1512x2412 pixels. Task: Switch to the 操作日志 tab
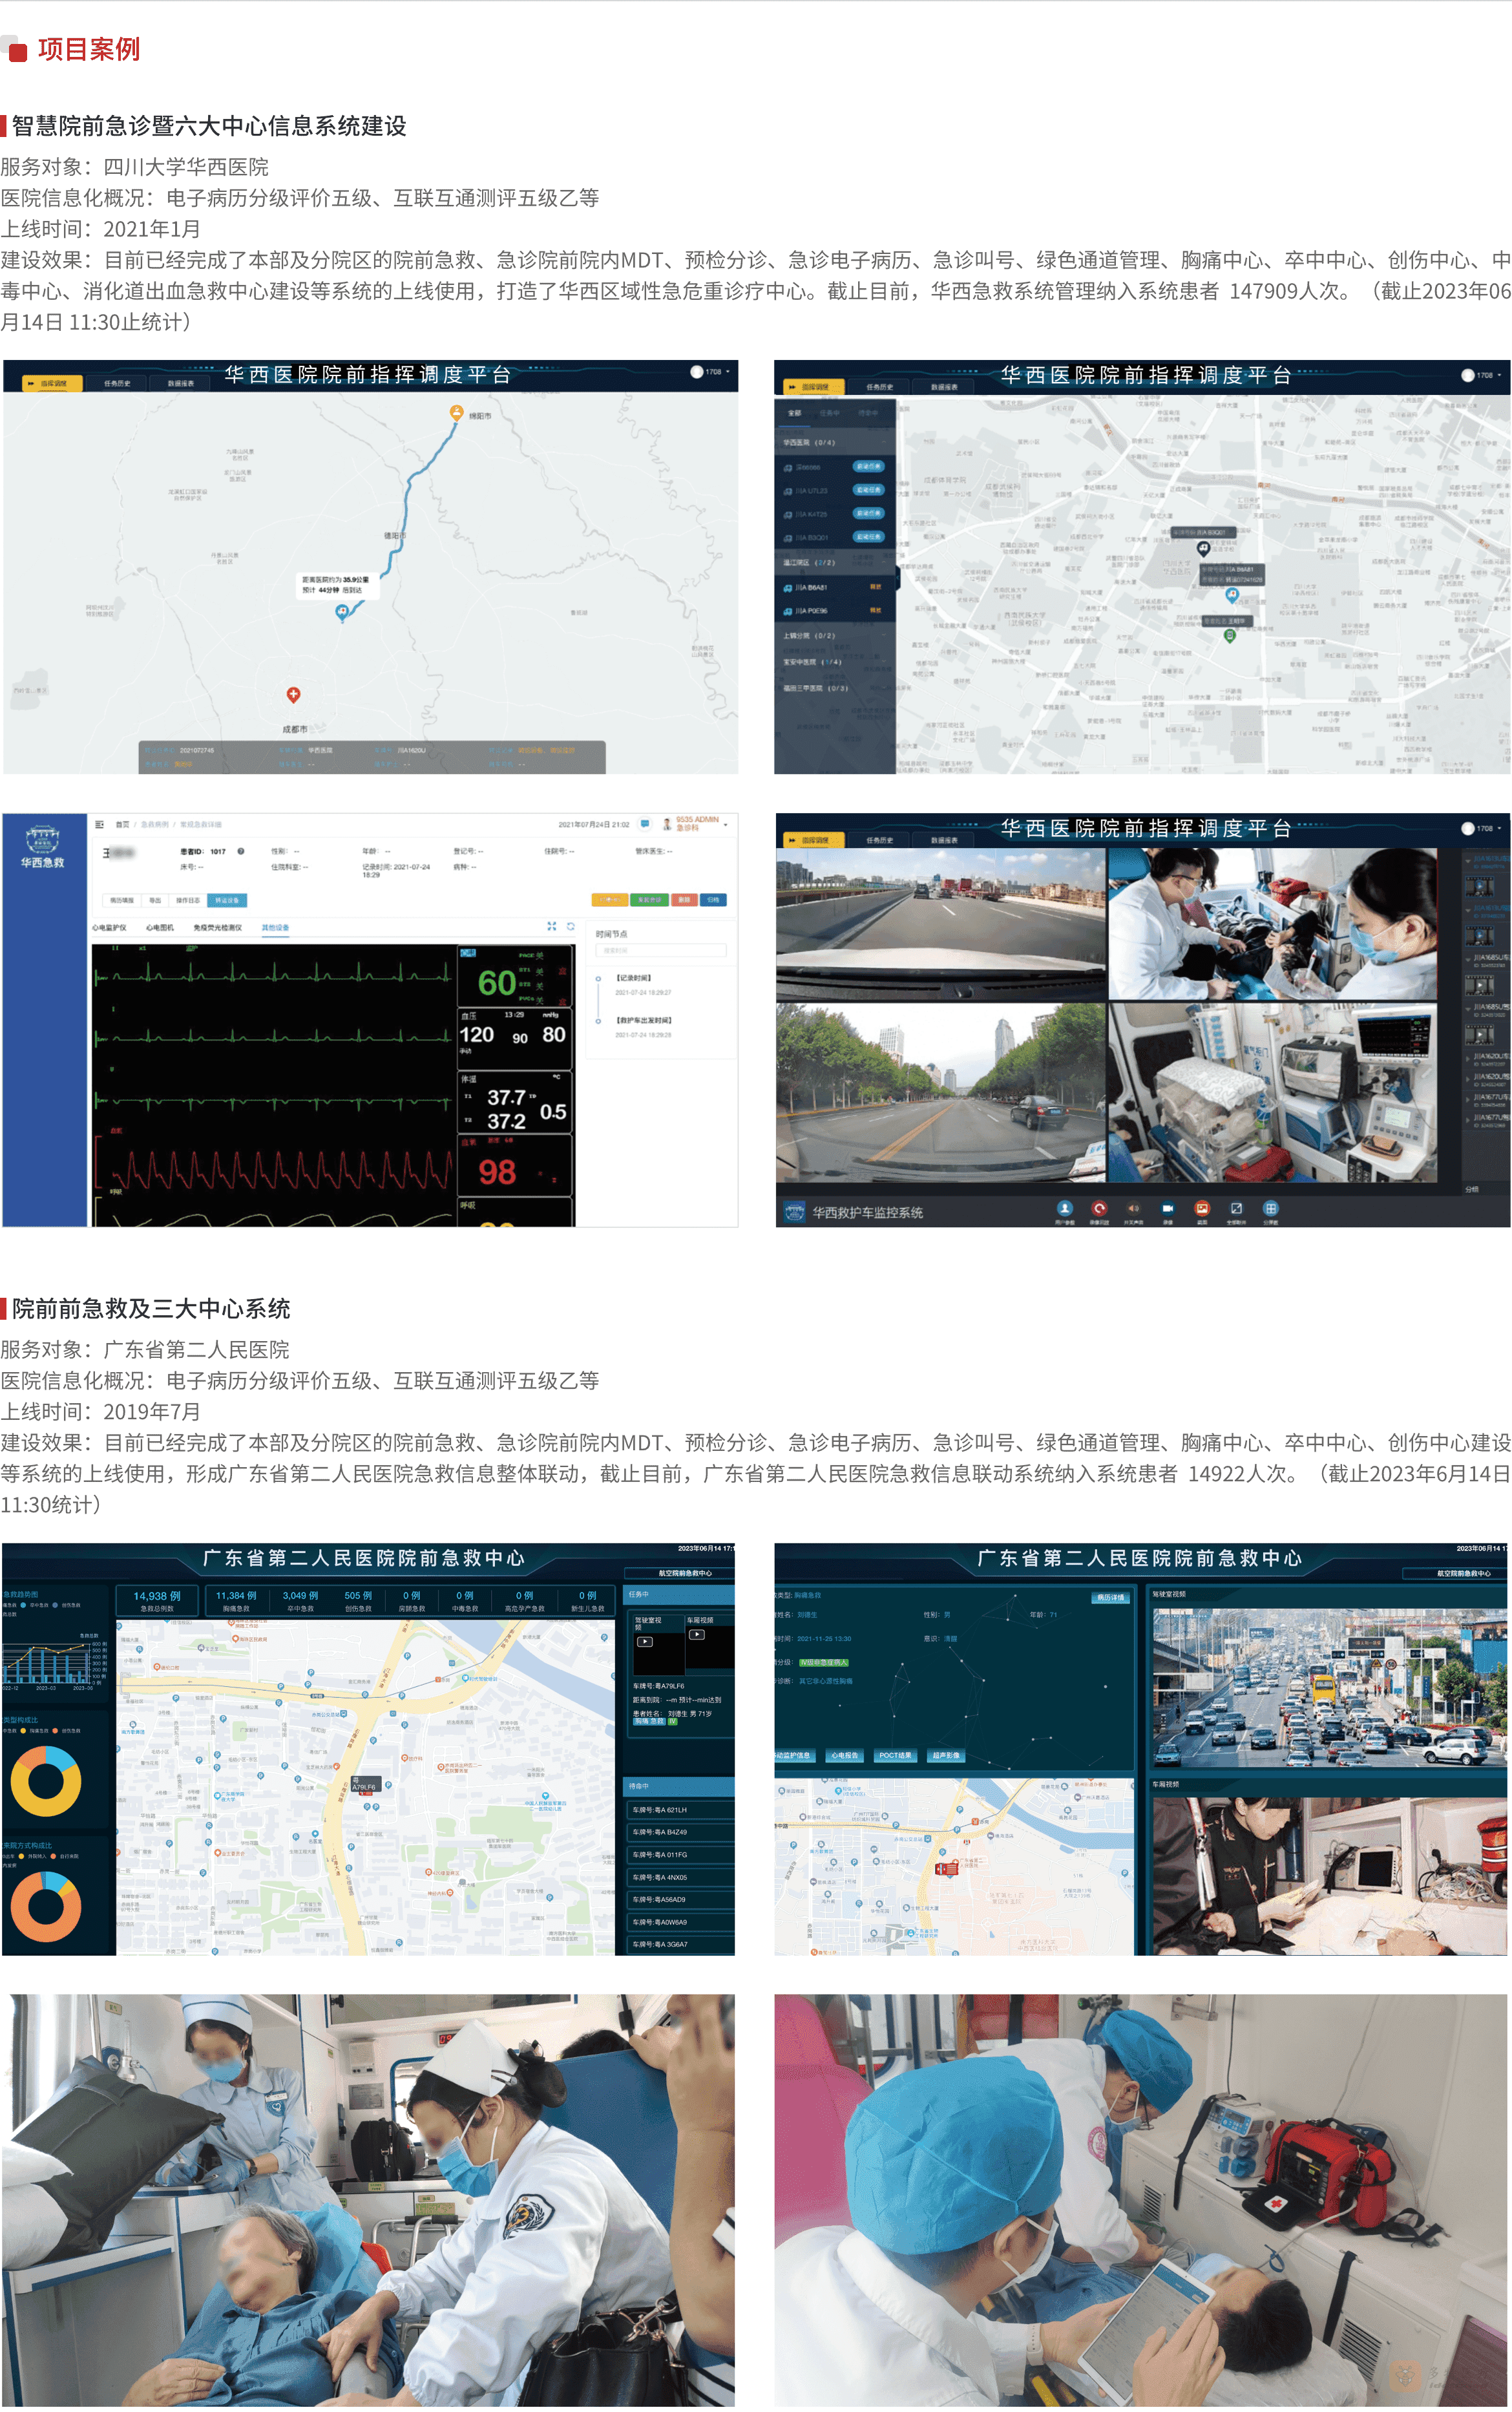[x=188, y=900]
